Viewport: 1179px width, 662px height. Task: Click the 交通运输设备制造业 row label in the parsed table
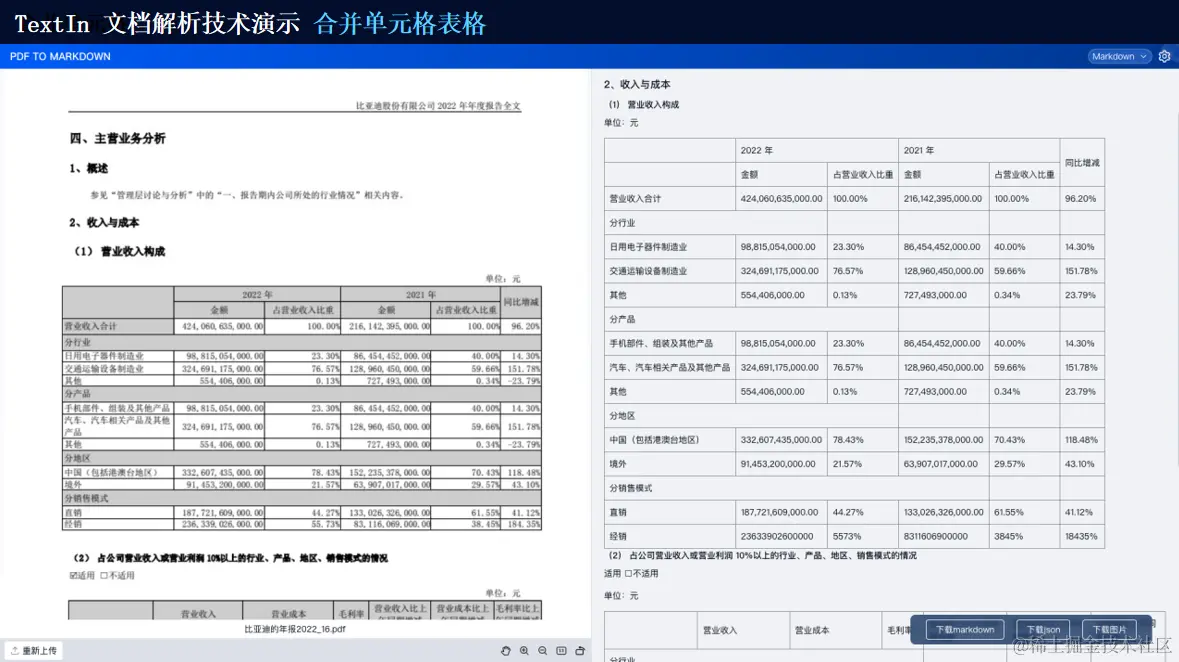pyautogui.click(x=648, y=271)
